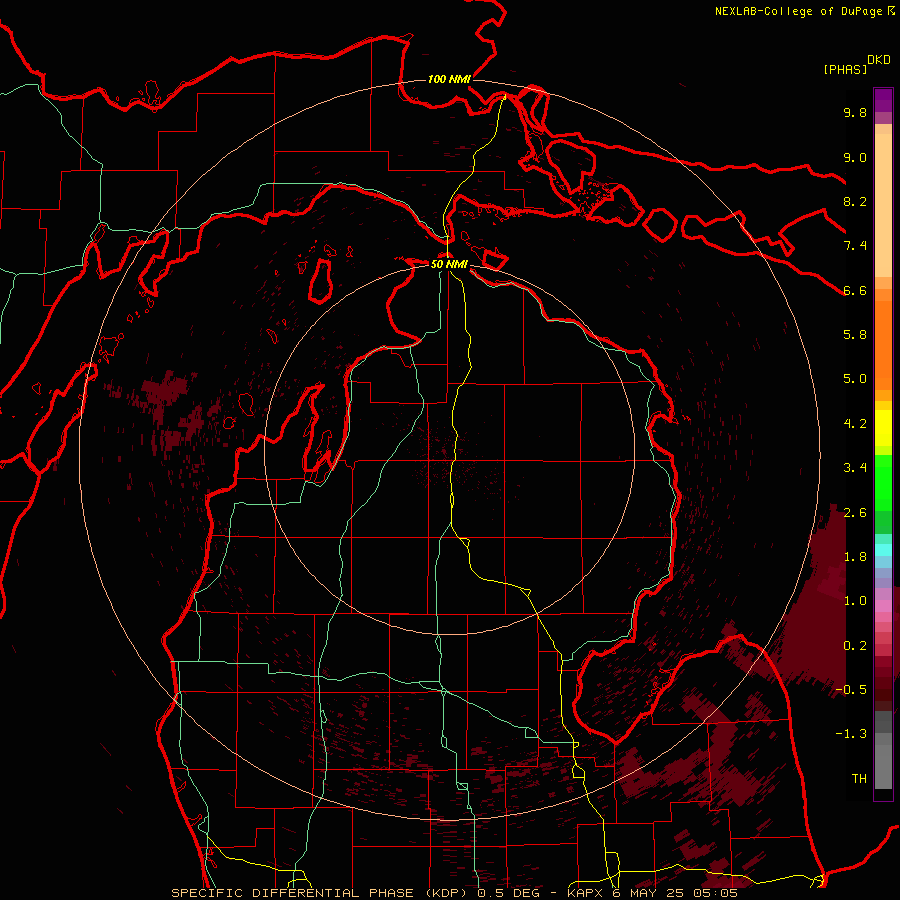Image resolution: width=900 pixels, height=900 pixels.
Task: Click the cyan segment of the color bar
Action: (x=883, y=550)
